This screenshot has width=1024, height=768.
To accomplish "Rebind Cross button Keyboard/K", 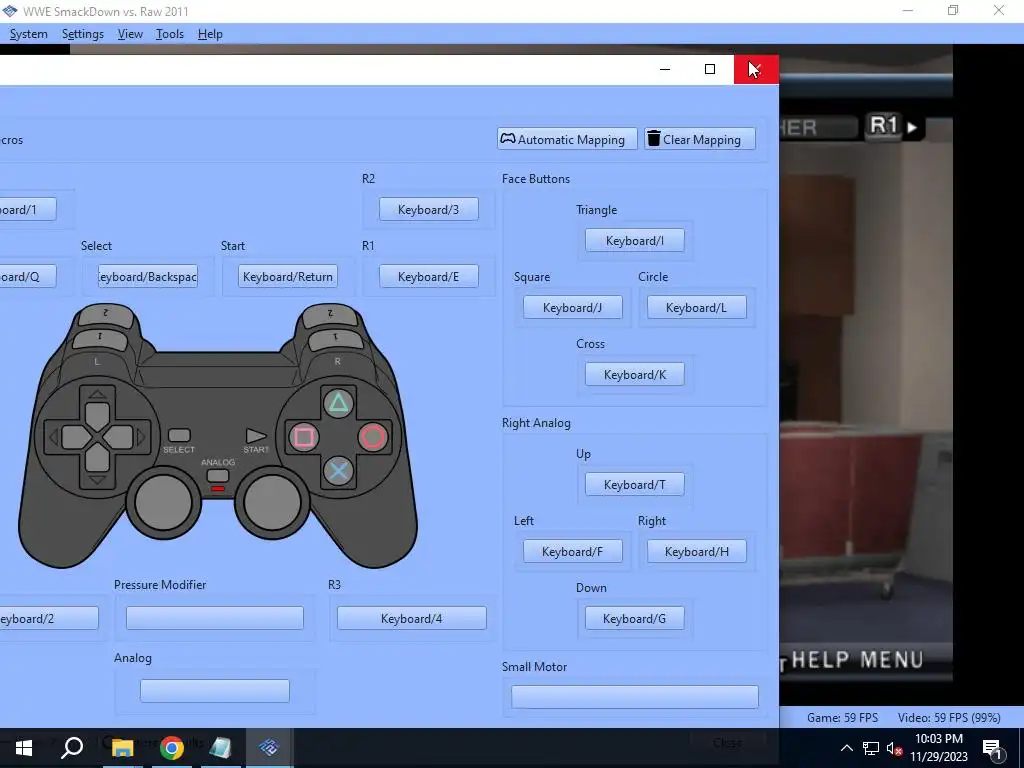I will 635,375.
